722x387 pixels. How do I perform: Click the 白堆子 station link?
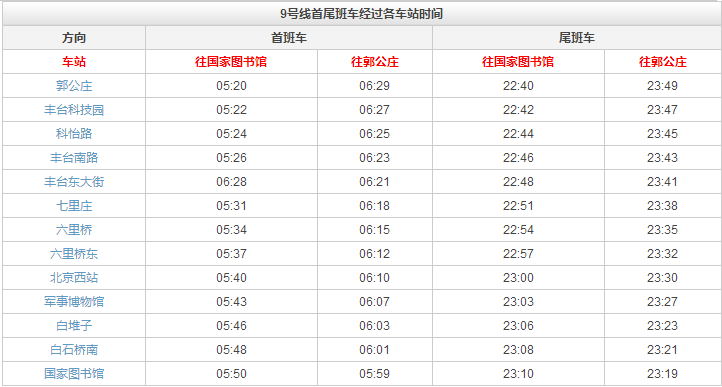pyautogui.click(x=74, y=325)
